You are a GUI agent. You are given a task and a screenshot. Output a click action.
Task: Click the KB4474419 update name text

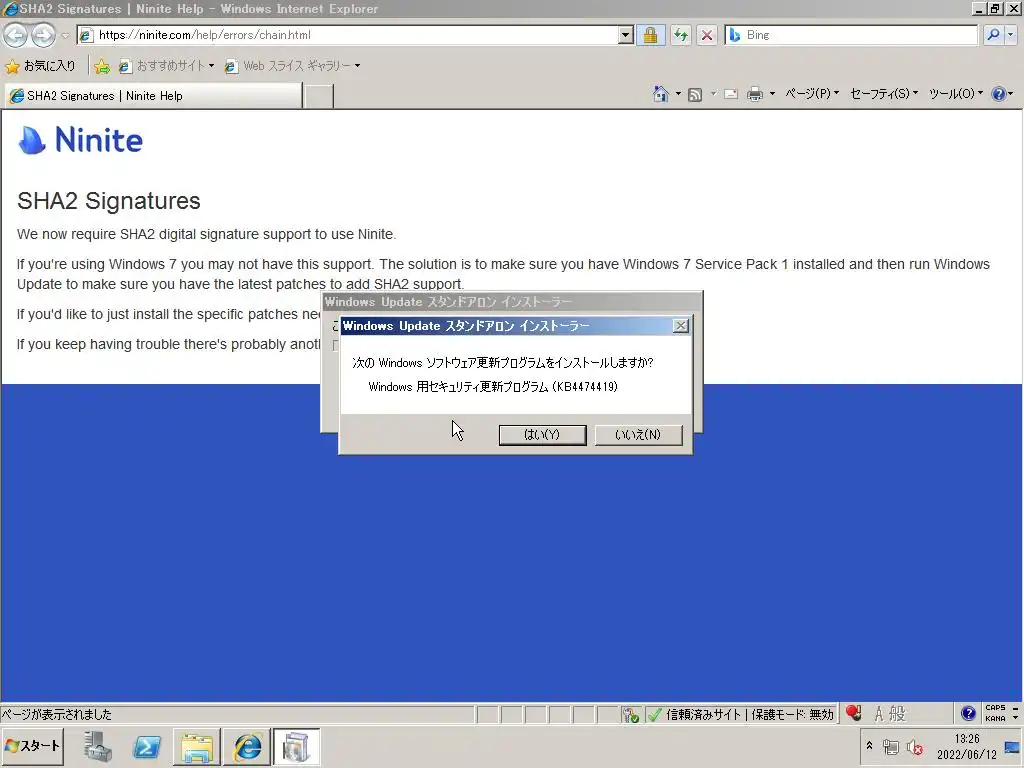[x=493, y=387]
